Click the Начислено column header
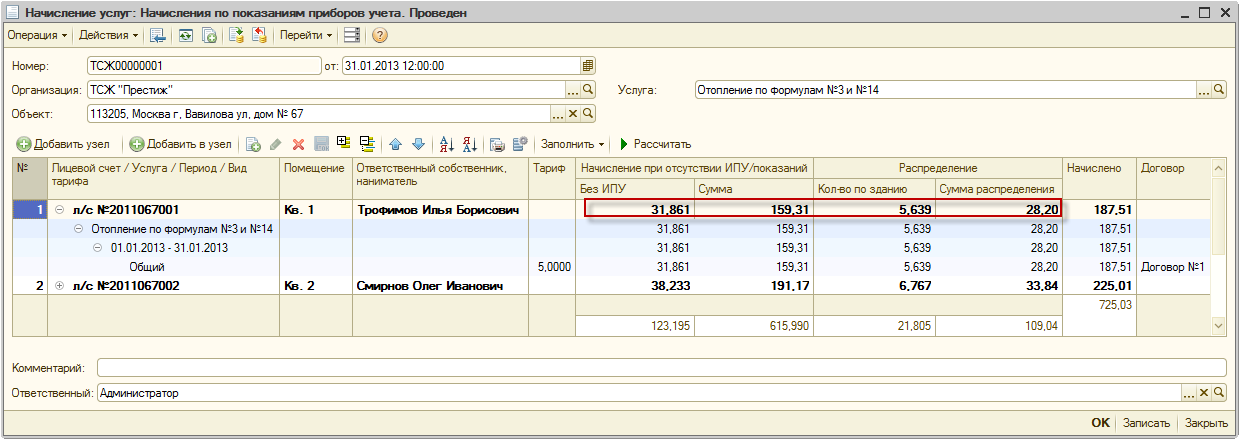This screenshot has height=439, width=1239. (x=1099, y=178)
